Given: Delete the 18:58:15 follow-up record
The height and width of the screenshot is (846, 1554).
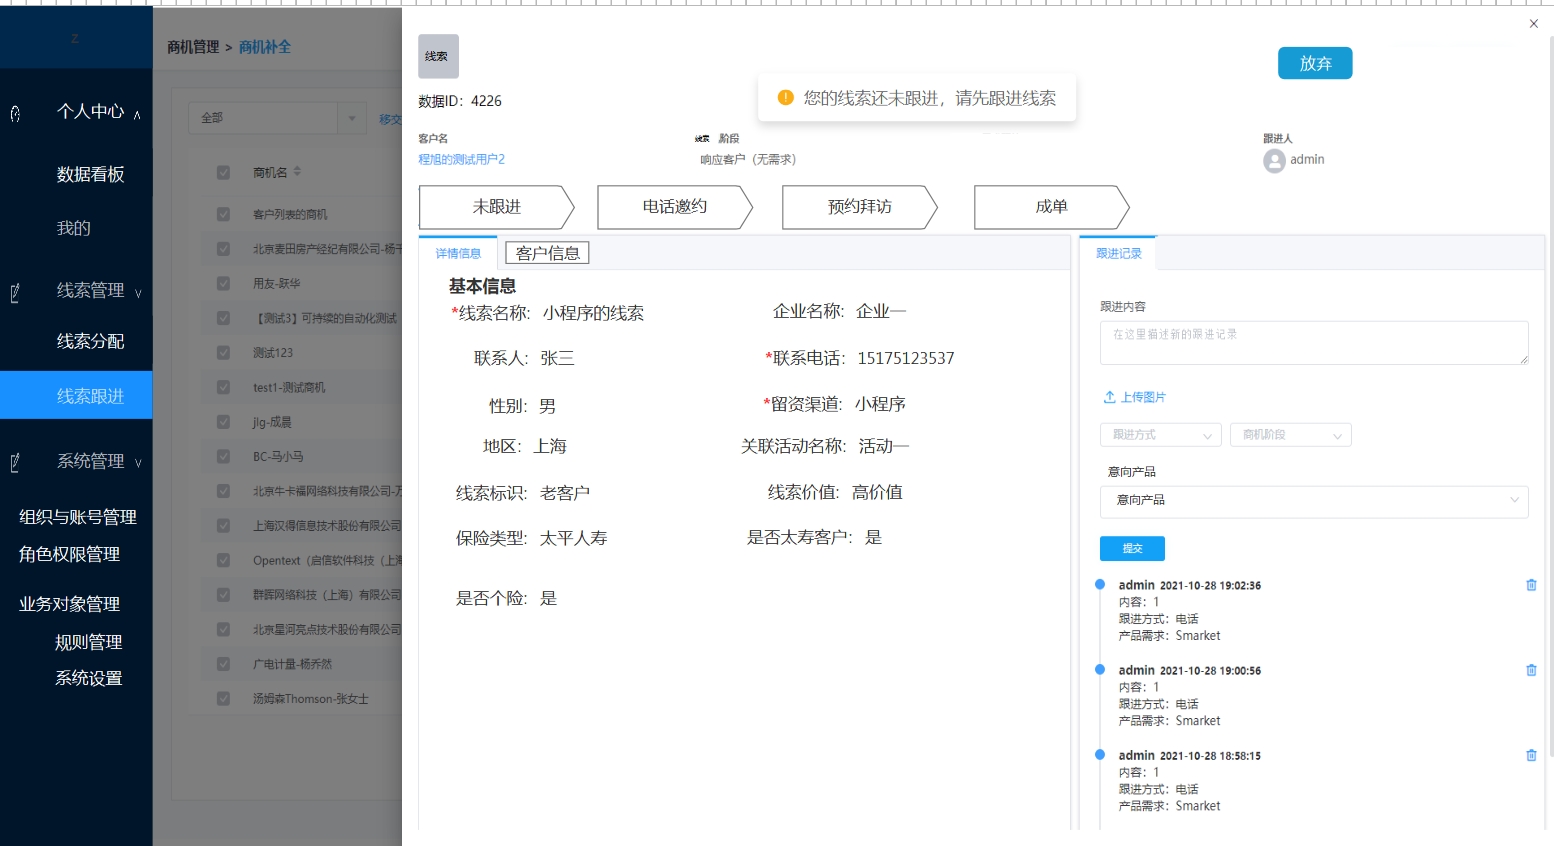Looking at the screenshot, I should click(1531, 755).
